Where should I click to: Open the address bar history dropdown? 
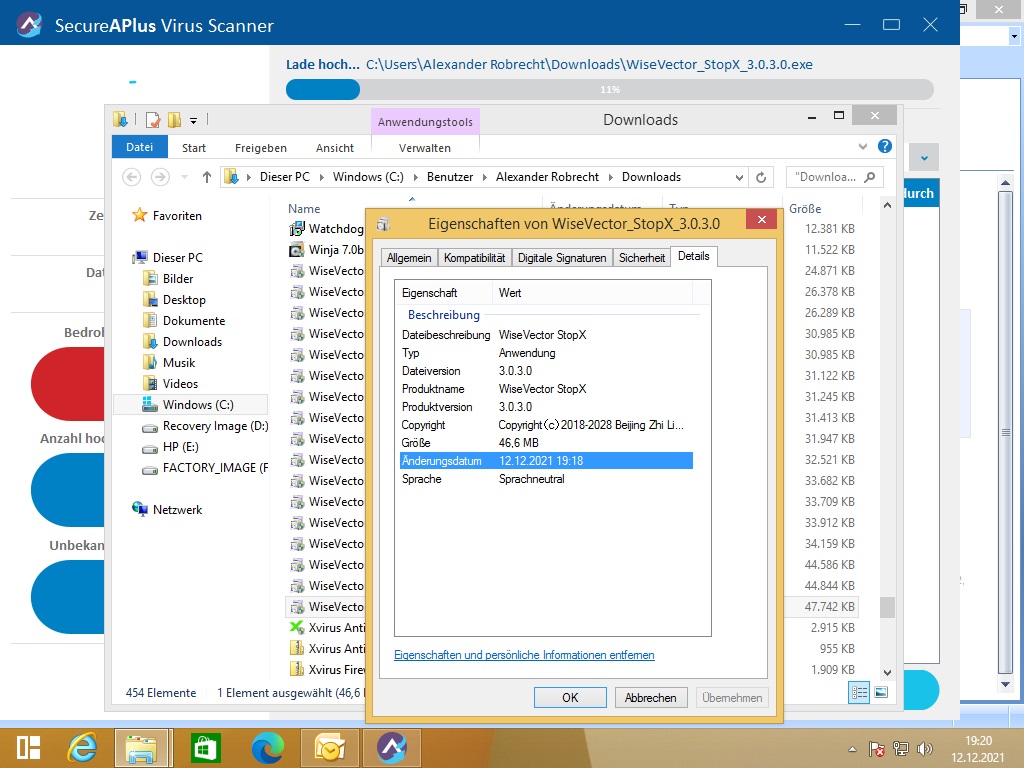tap(739, 177)
